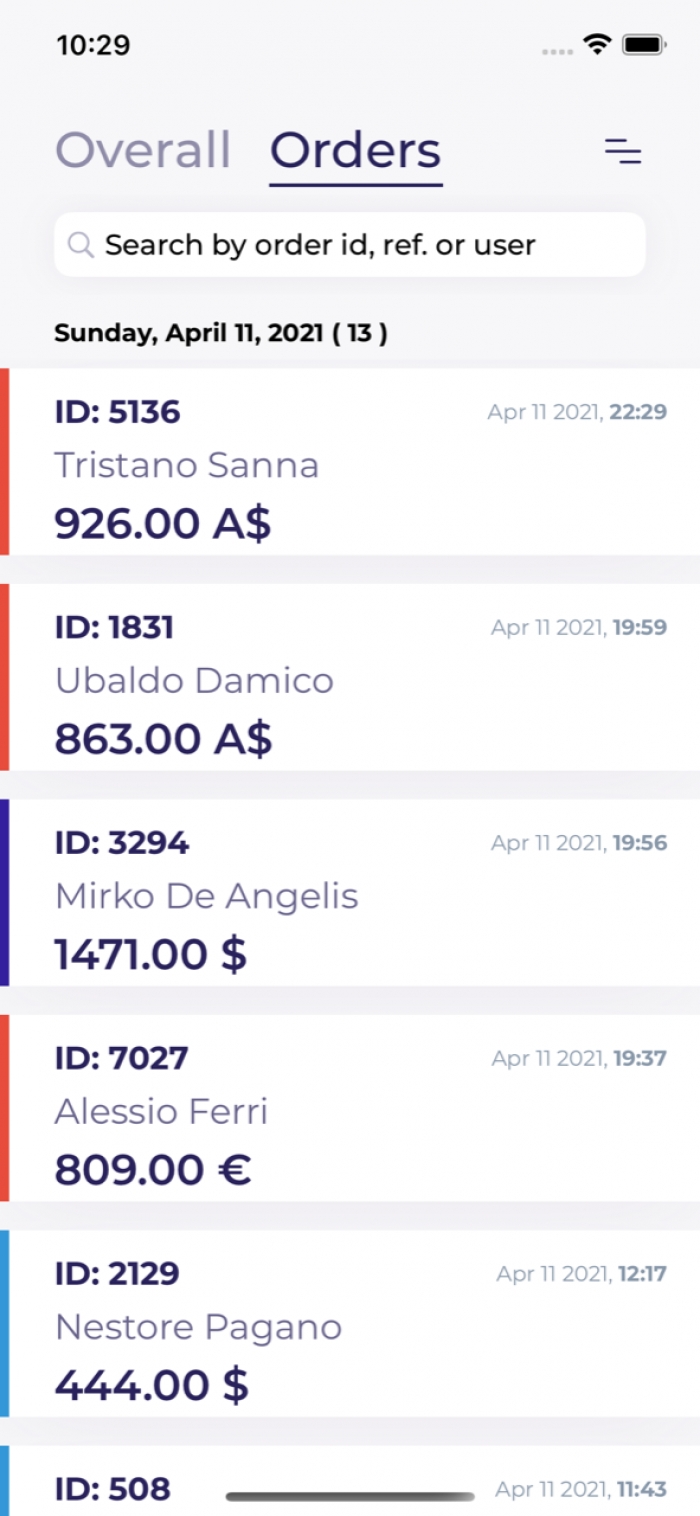Select Alessio Ferri's order card
The image size is (700, 1516).
click(350, 1108)
